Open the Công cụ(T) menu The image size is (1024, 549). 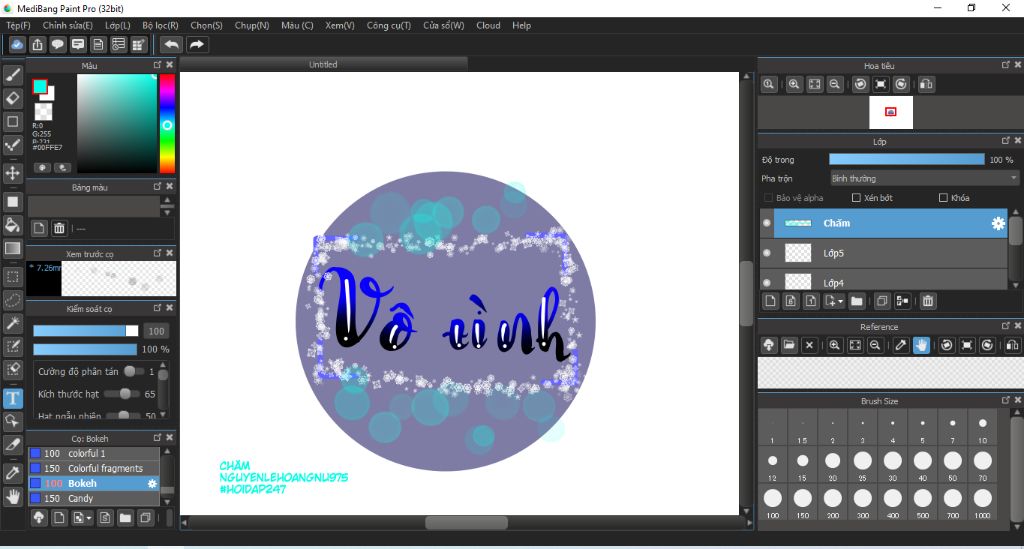tap(389, 25)
